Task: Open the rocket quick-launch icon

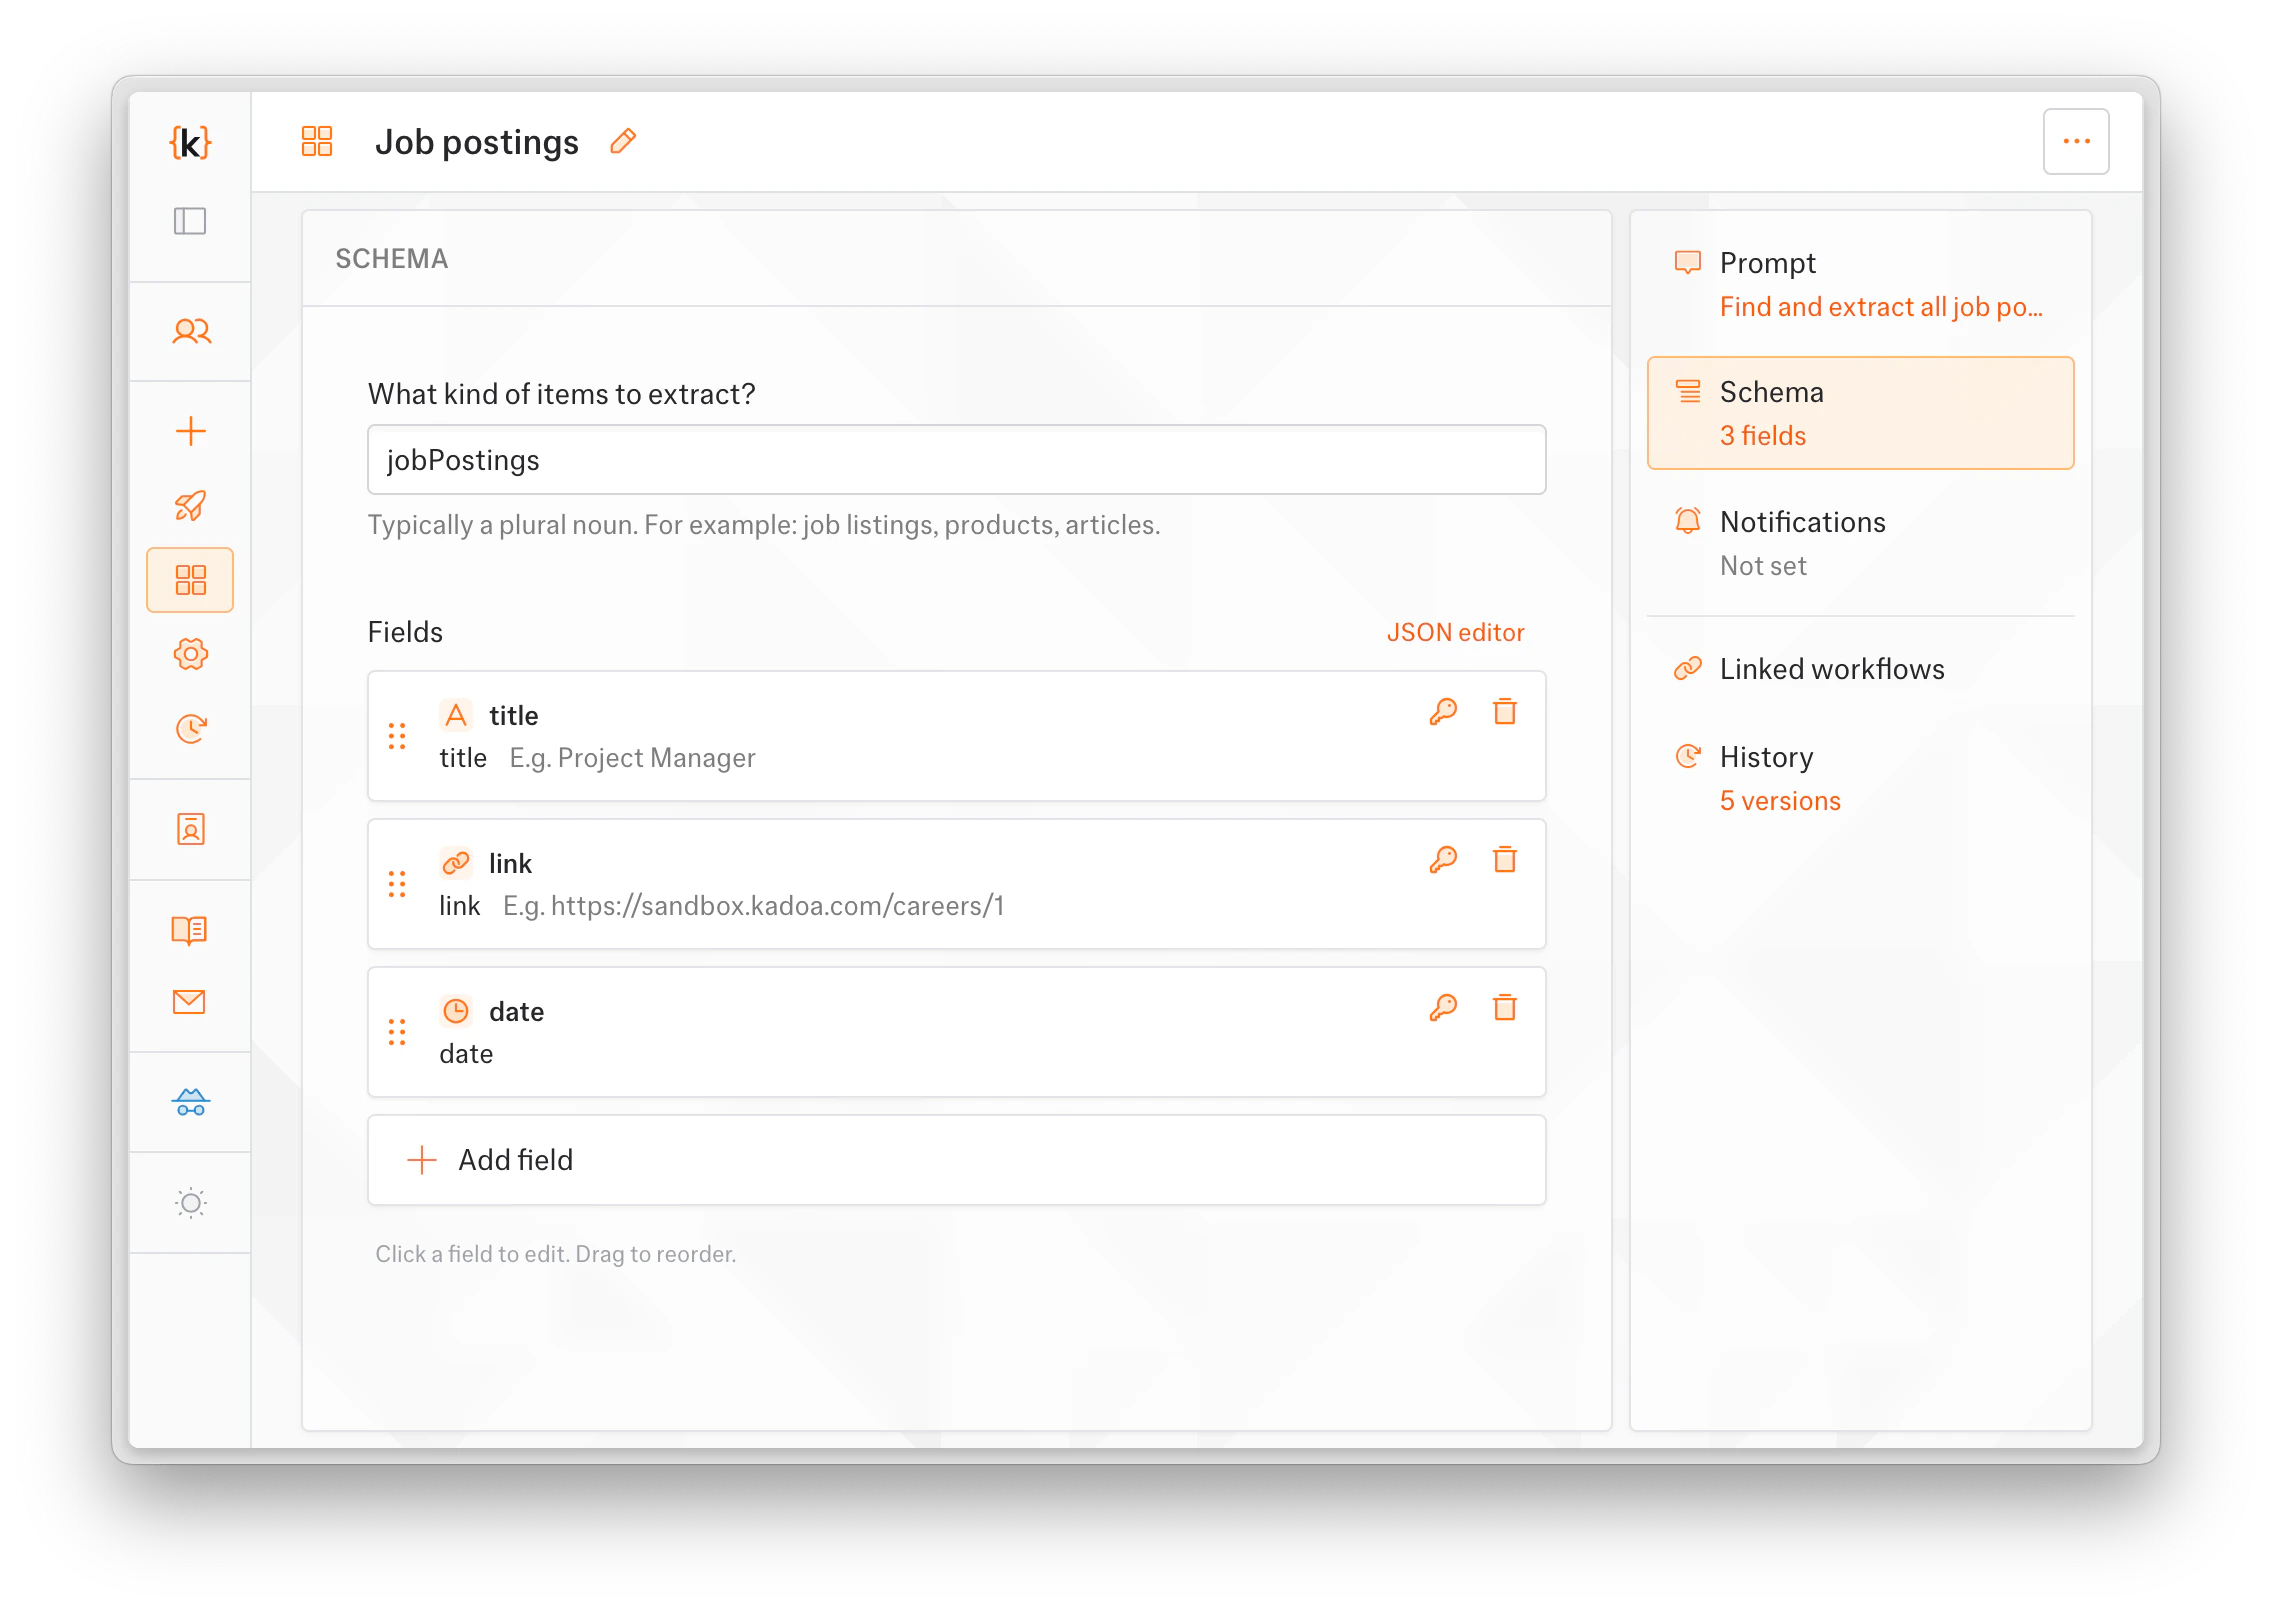Action: (x=190, y=504)
